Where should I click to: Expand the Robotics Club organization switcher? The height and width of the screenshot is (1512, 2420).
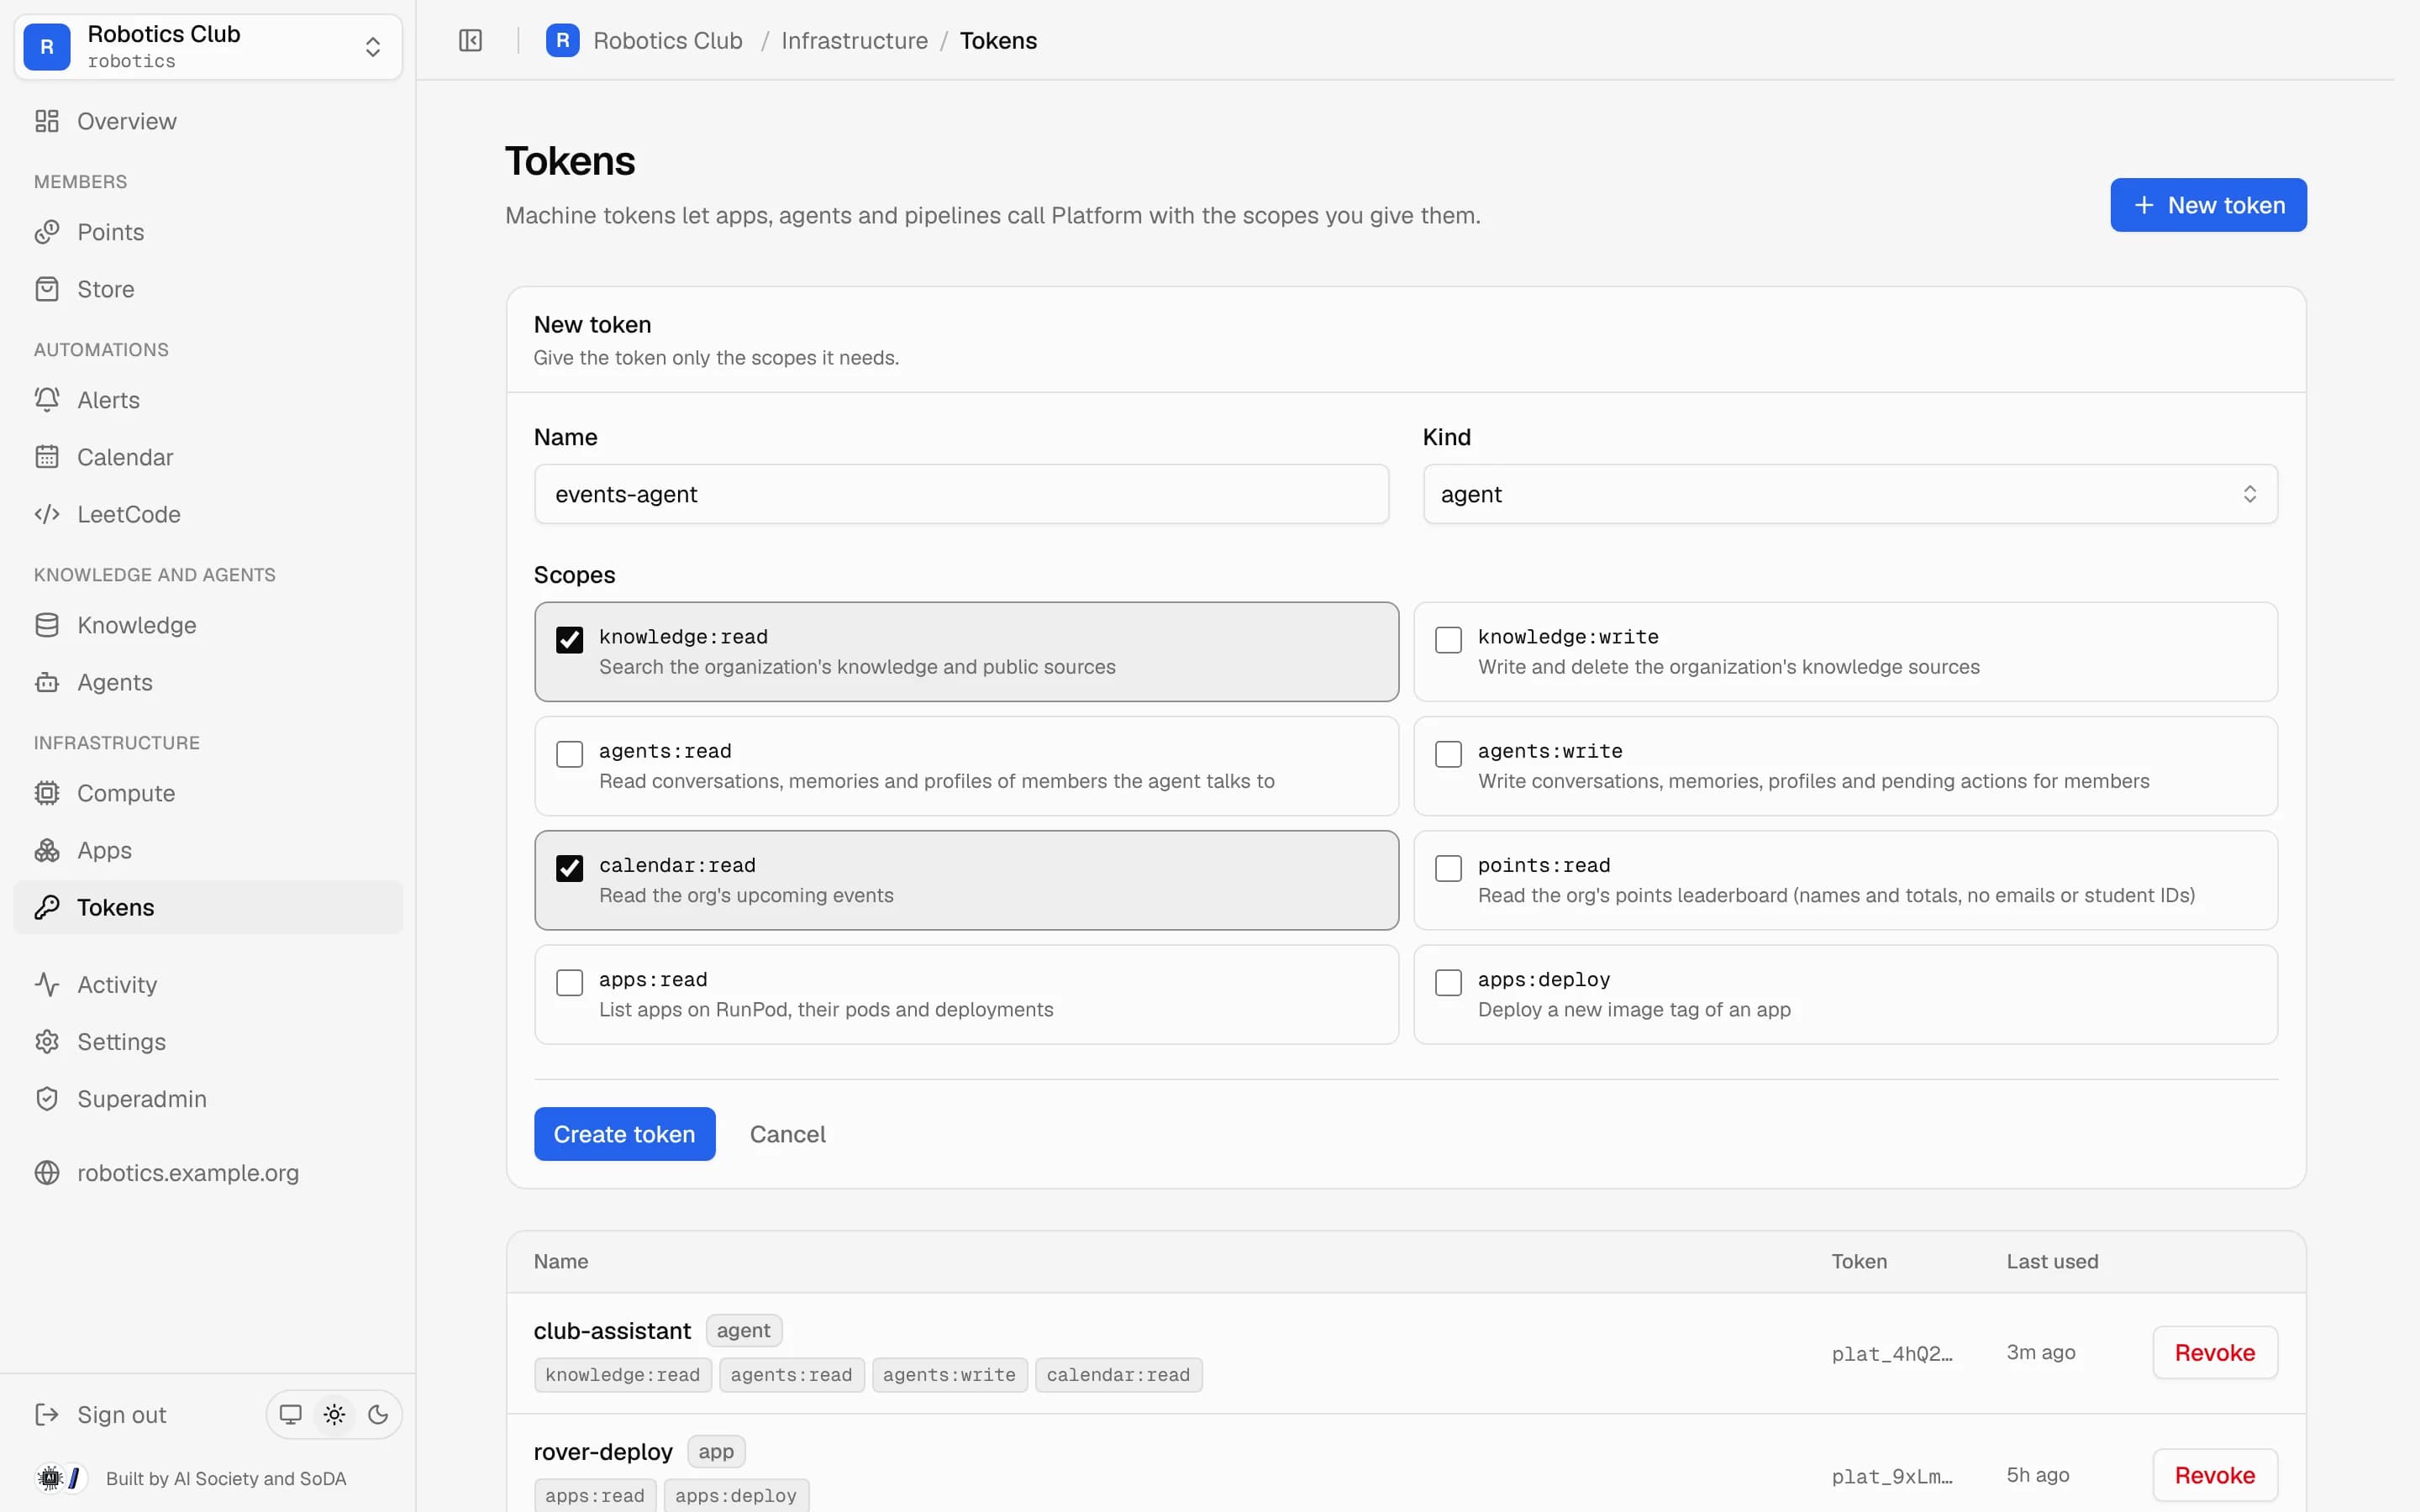coord(208,47)
